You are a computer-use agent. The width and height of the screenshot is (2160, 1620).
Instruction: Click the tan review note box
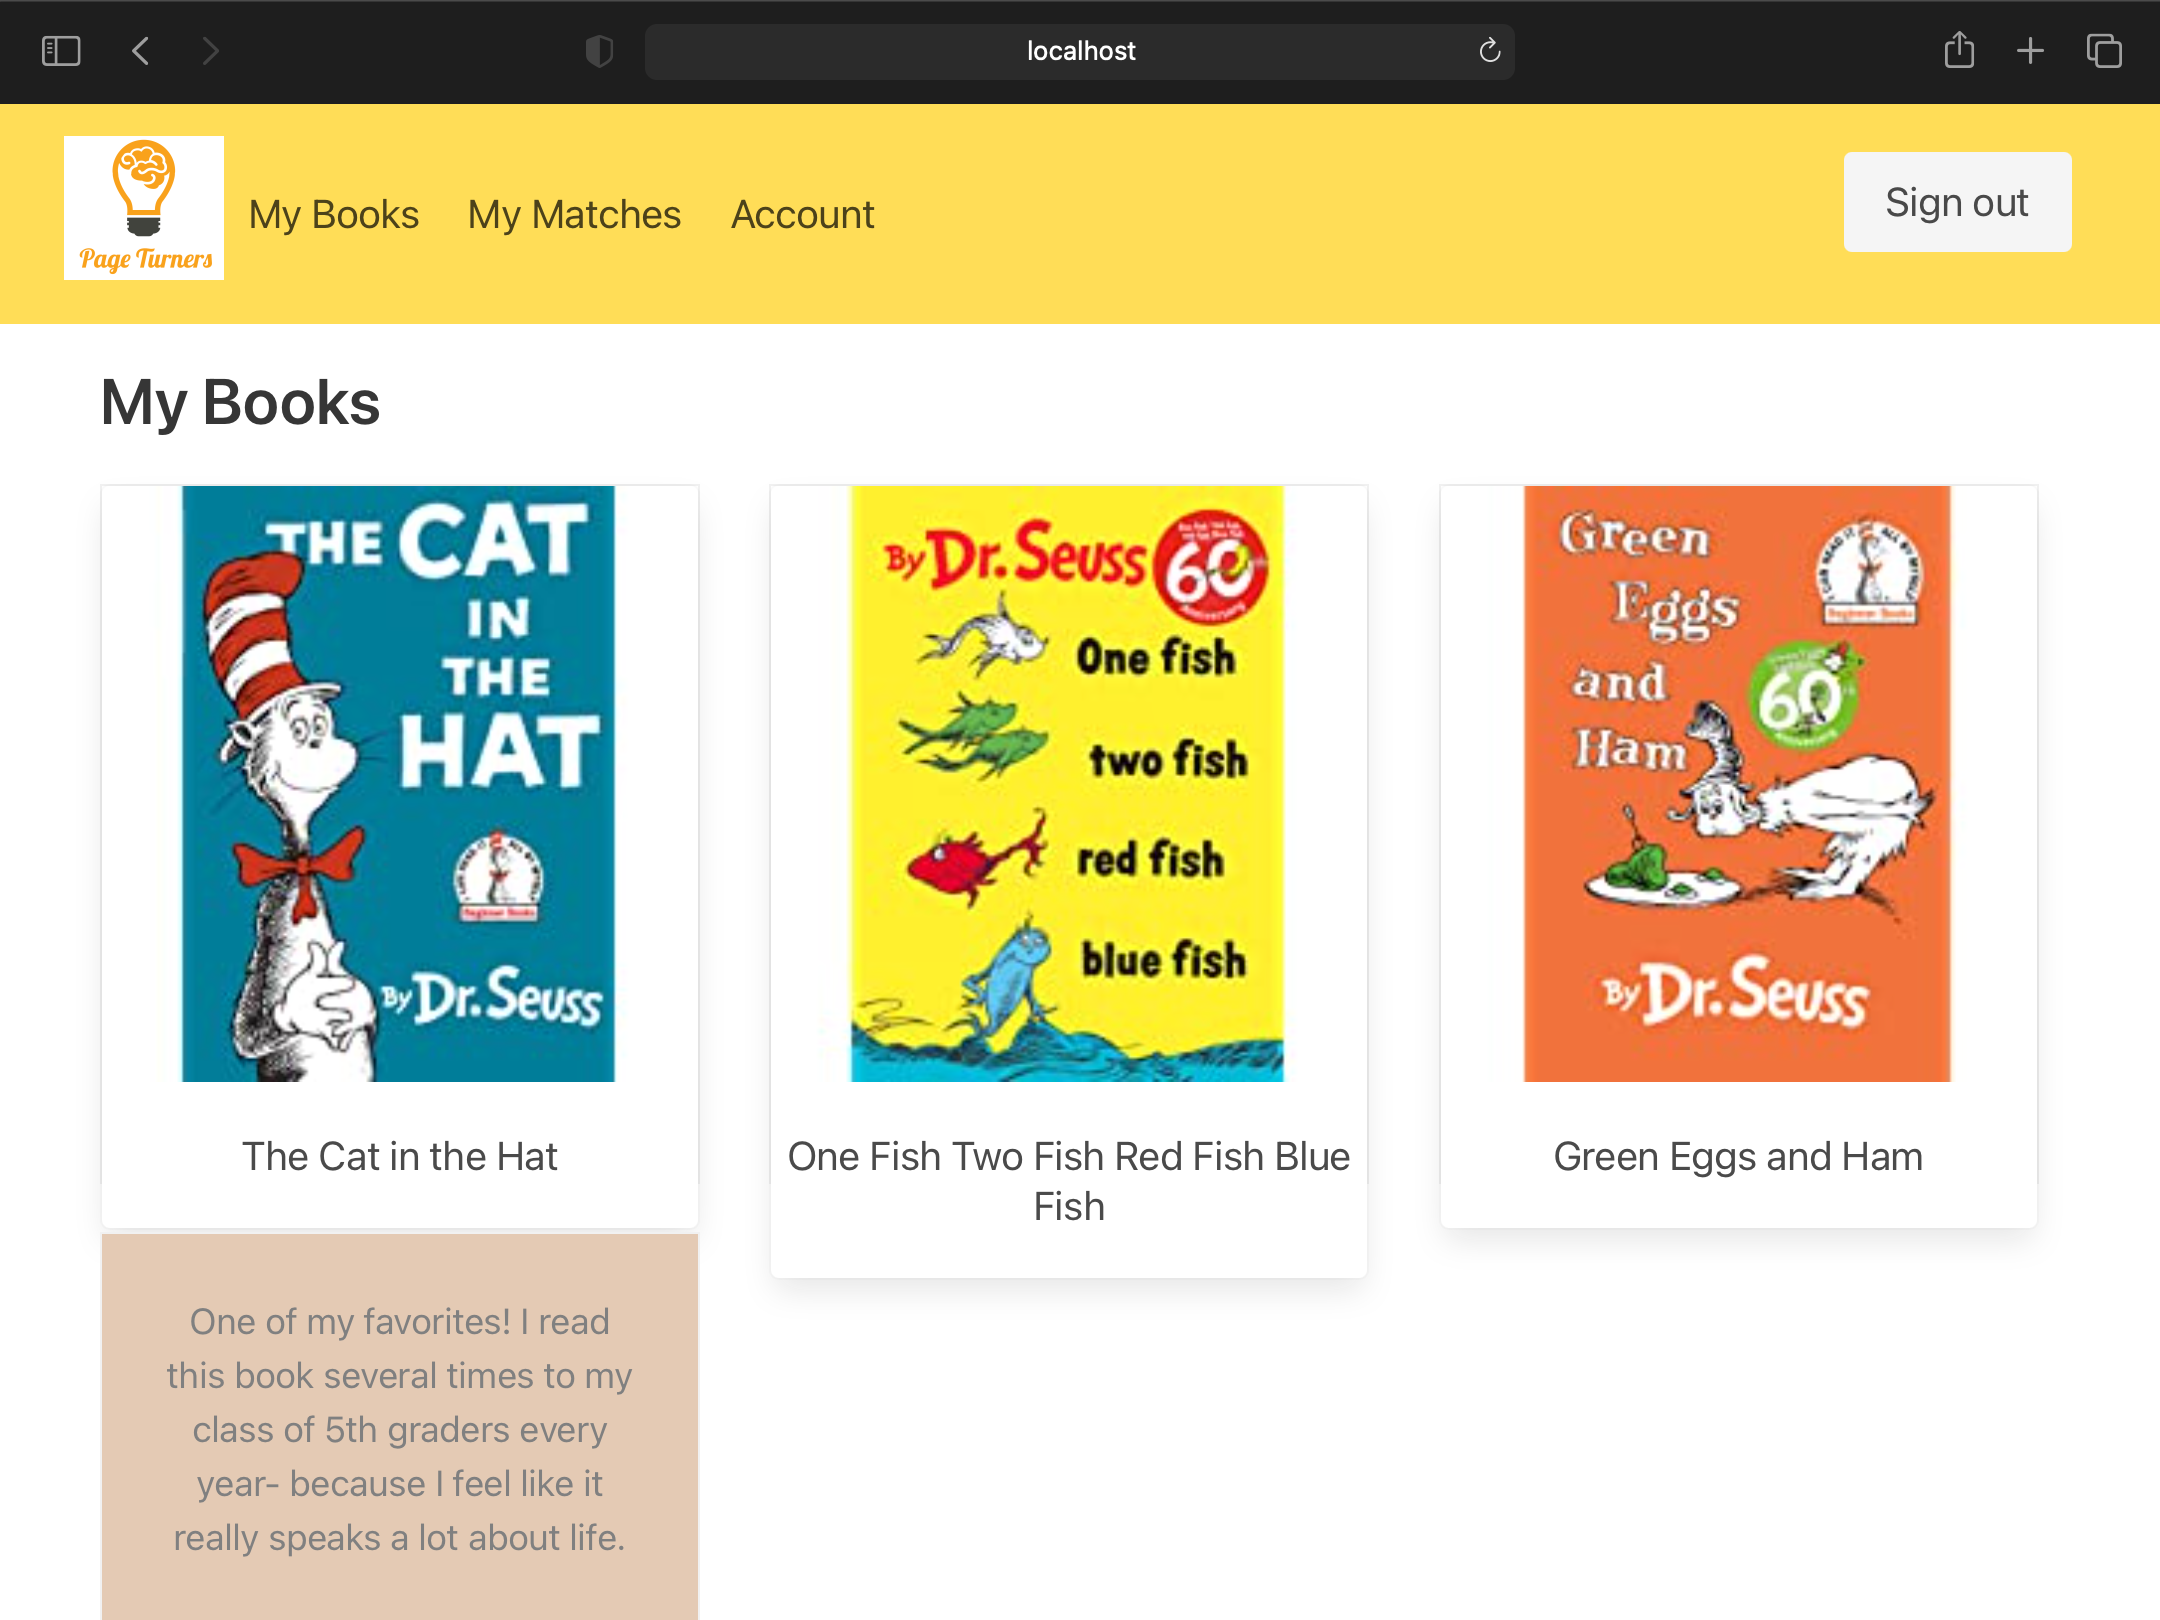399,1428
